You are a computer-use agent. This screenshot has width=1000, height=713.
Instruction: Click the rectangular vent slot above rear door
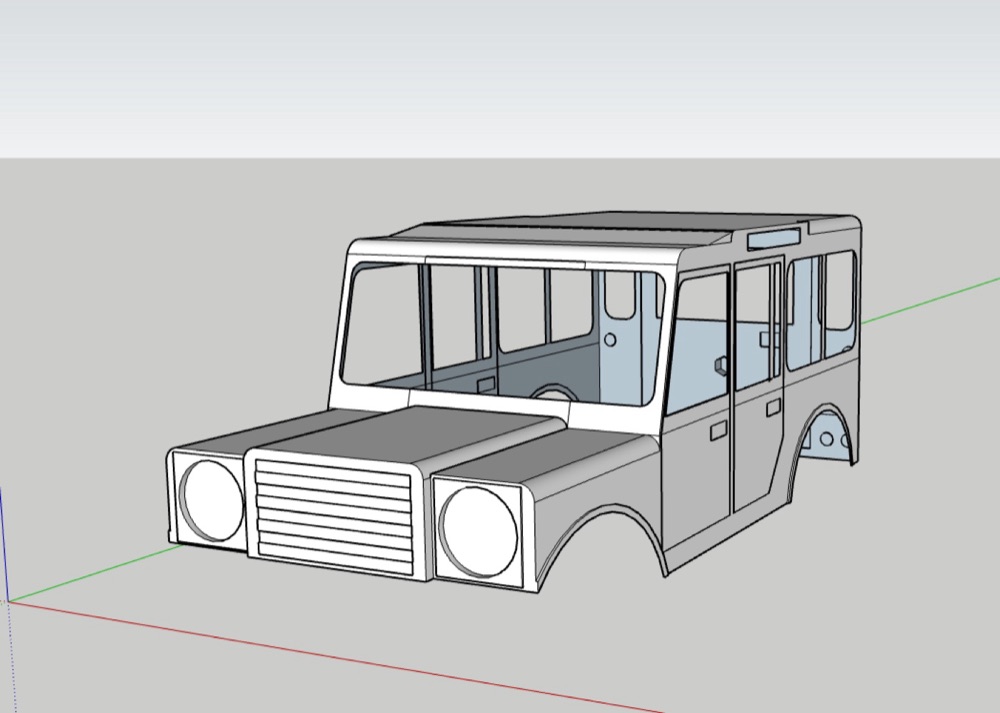coord(774,238)
